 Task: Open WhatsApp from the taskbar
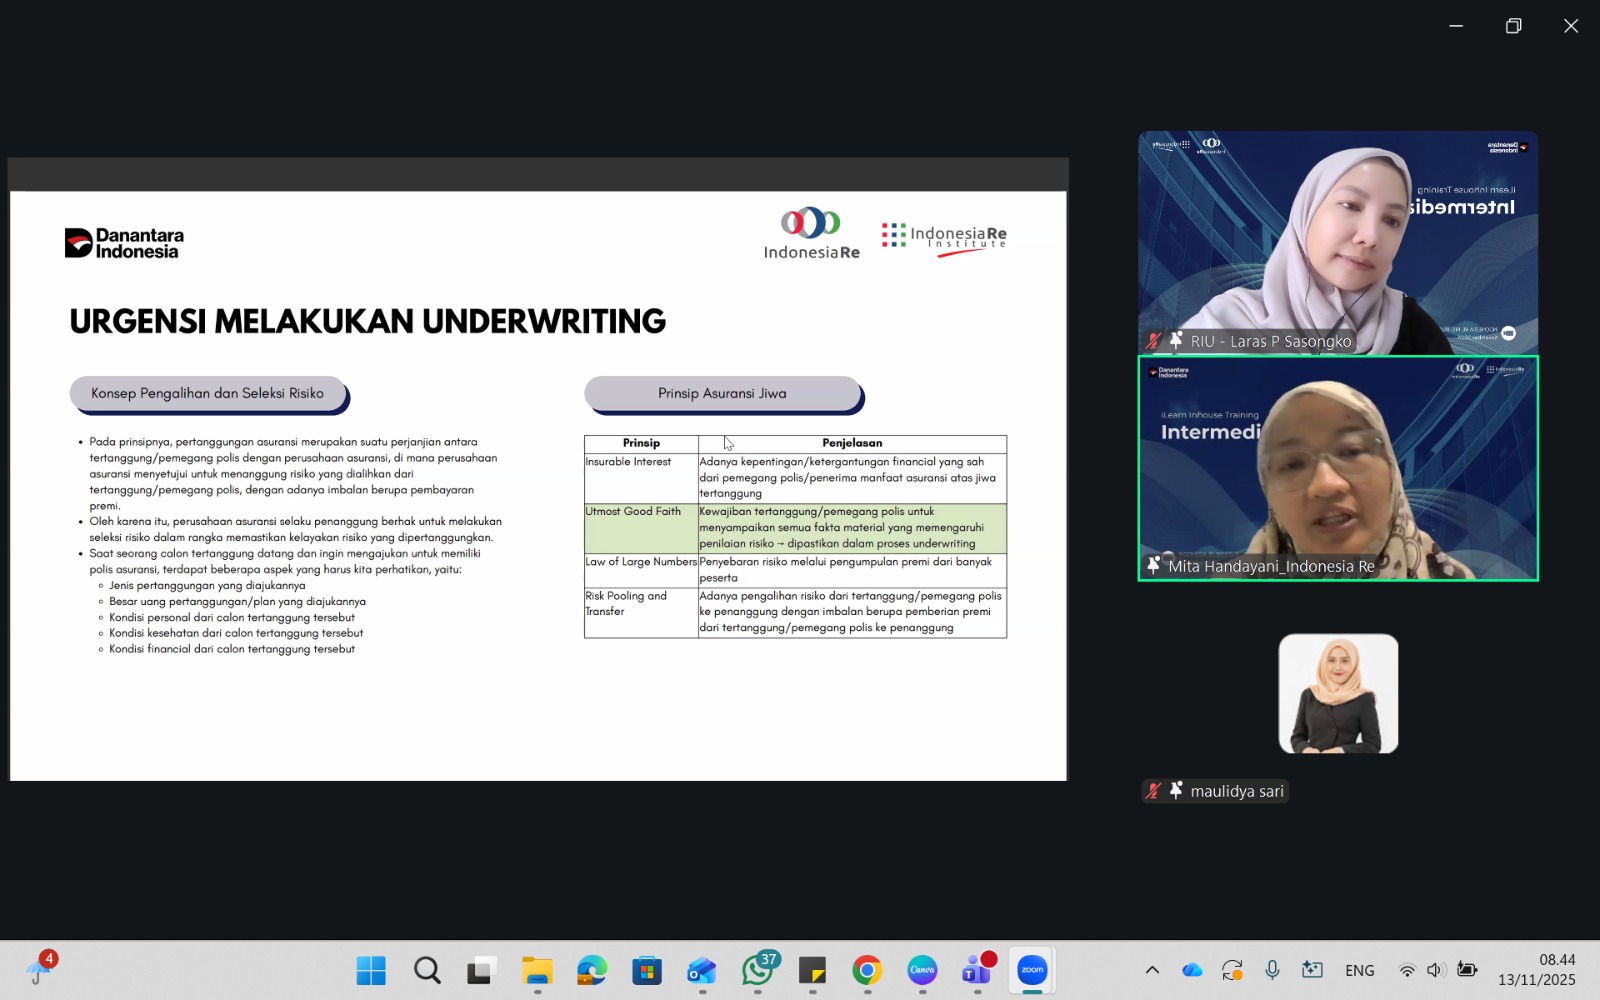pos(757,970)
